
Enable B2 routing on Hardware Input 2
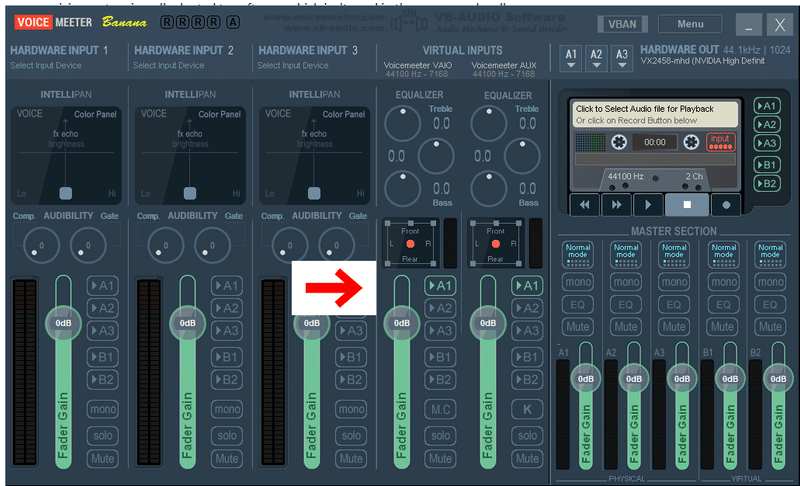tap(227, 379)
